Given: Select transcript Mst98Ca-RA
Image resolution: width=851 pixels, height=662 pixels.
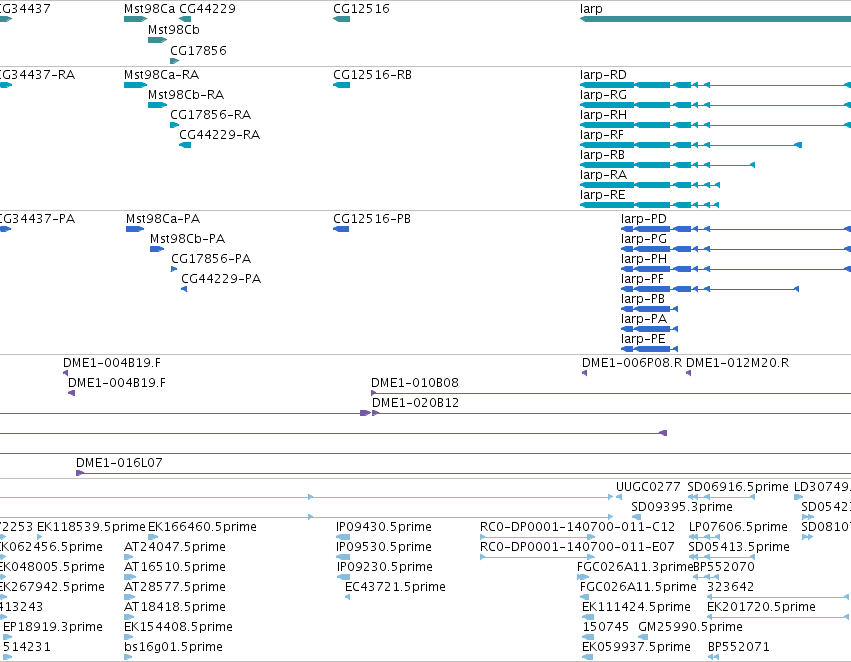Looking at the screenshot, I should point(135,85).
